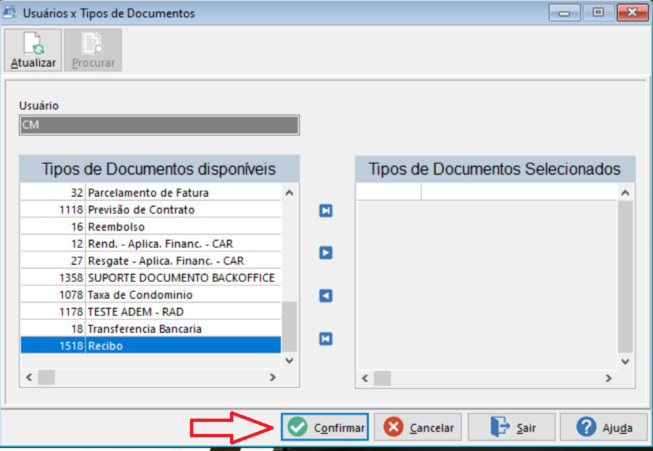Maximize the Usuários x Tipos de Documentos window

tap(598, 13)
